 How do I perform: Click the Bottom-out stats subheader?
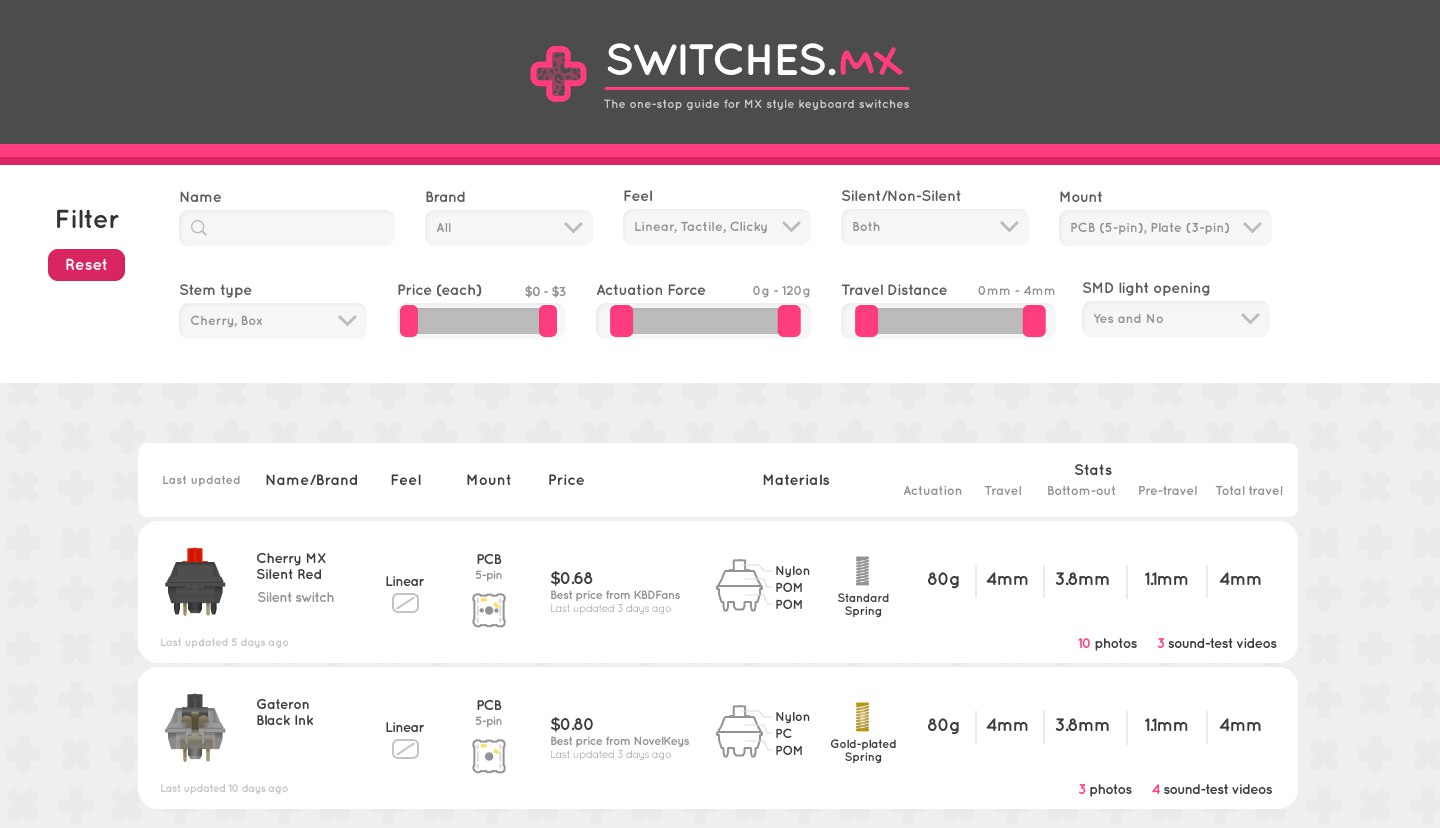1081,491
